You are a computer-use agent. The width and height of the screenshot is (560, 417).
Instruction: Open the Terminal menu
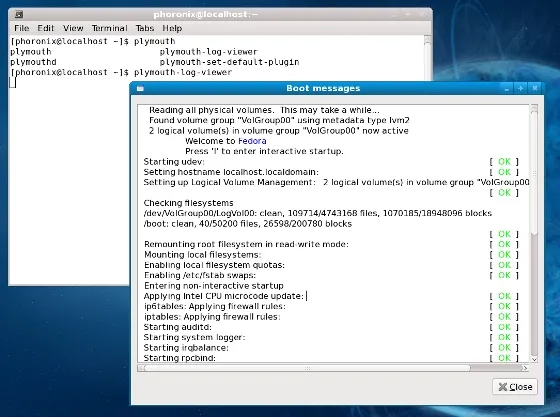point(109,28)
